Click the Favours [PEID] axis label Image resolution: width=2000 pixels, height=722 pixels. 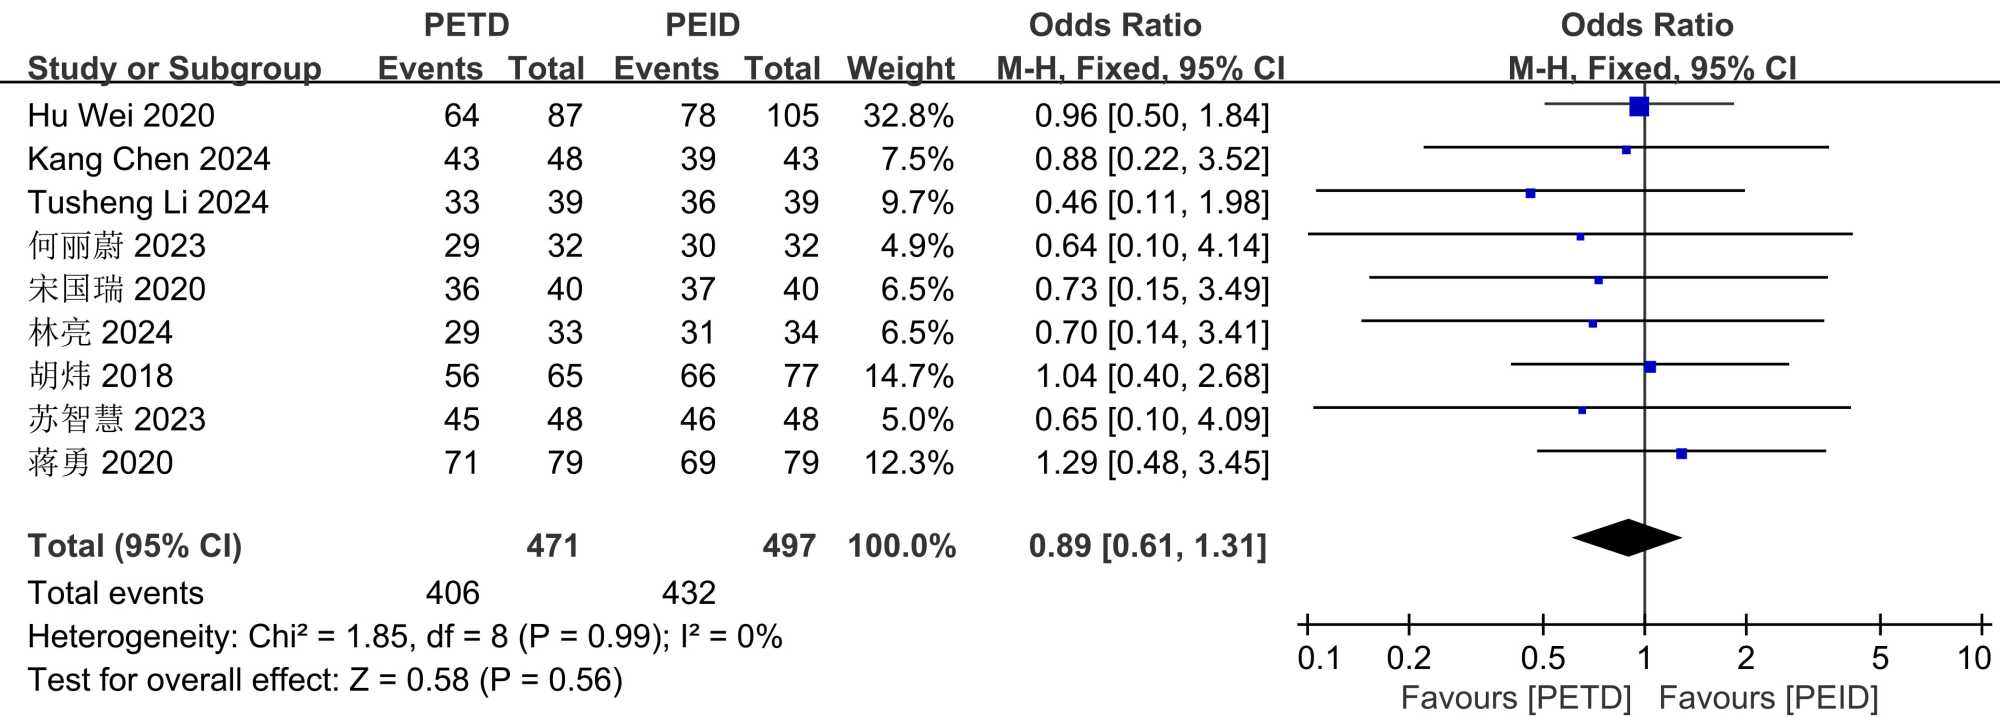(x=1768, y=697)
